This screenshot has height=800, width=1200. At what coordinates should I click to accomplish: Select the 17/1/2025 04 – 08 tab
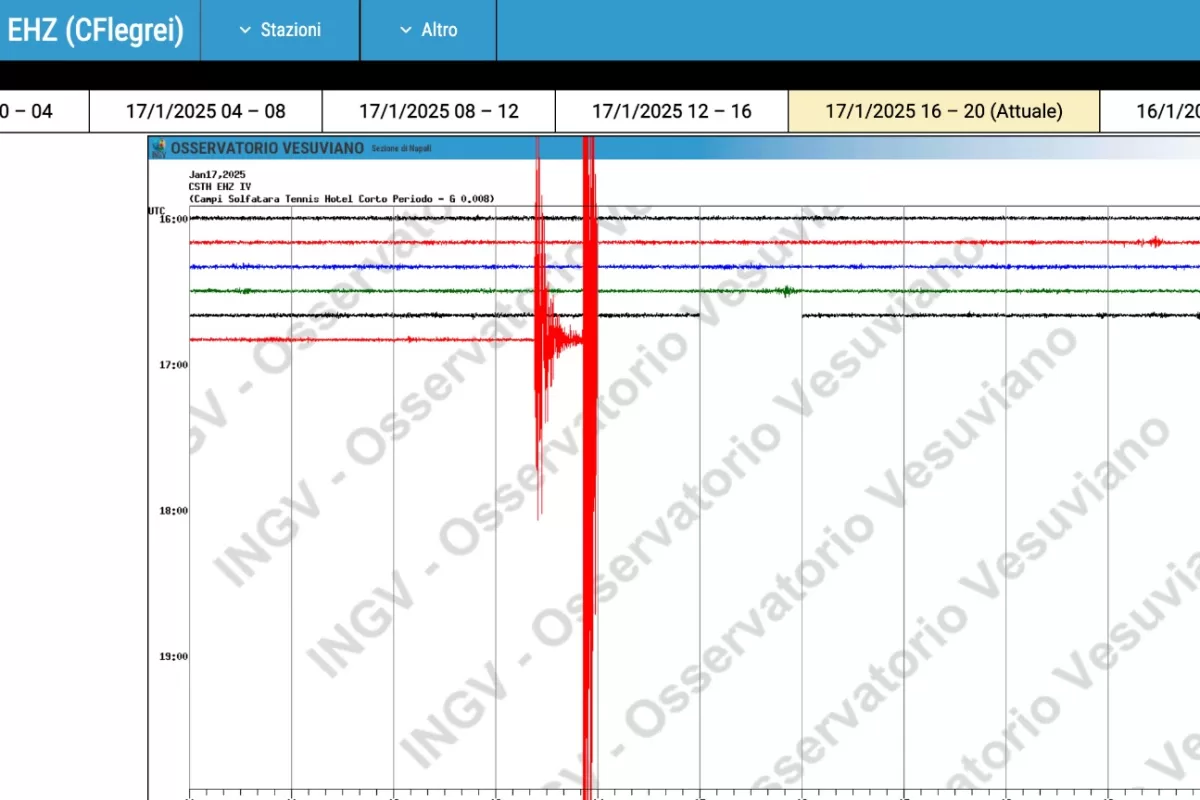206,111
